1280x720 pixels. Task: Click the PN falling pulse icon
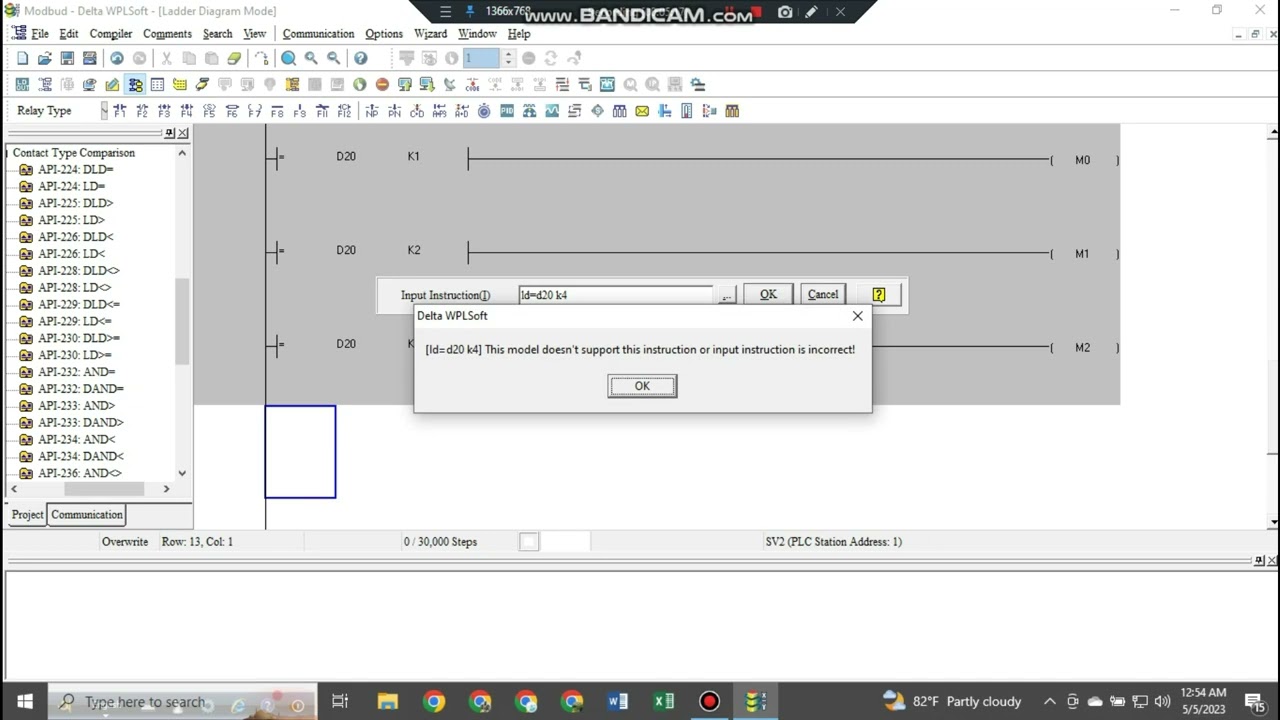394,111
